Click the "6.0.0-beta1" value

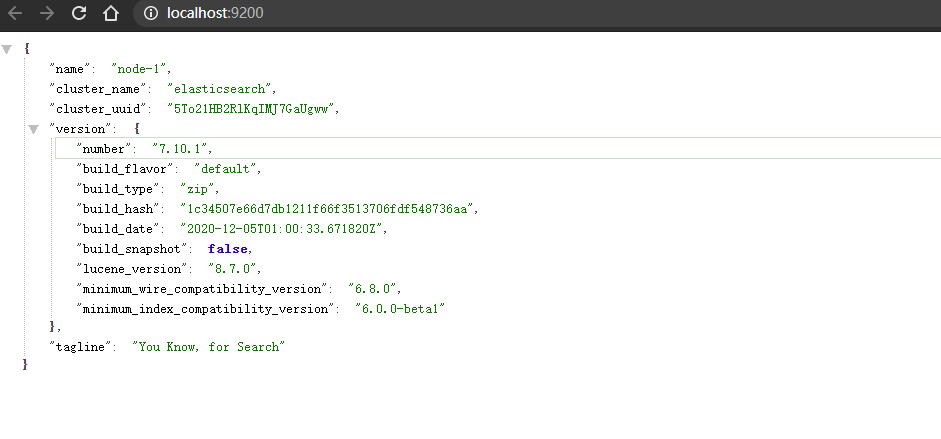[400, 308]
